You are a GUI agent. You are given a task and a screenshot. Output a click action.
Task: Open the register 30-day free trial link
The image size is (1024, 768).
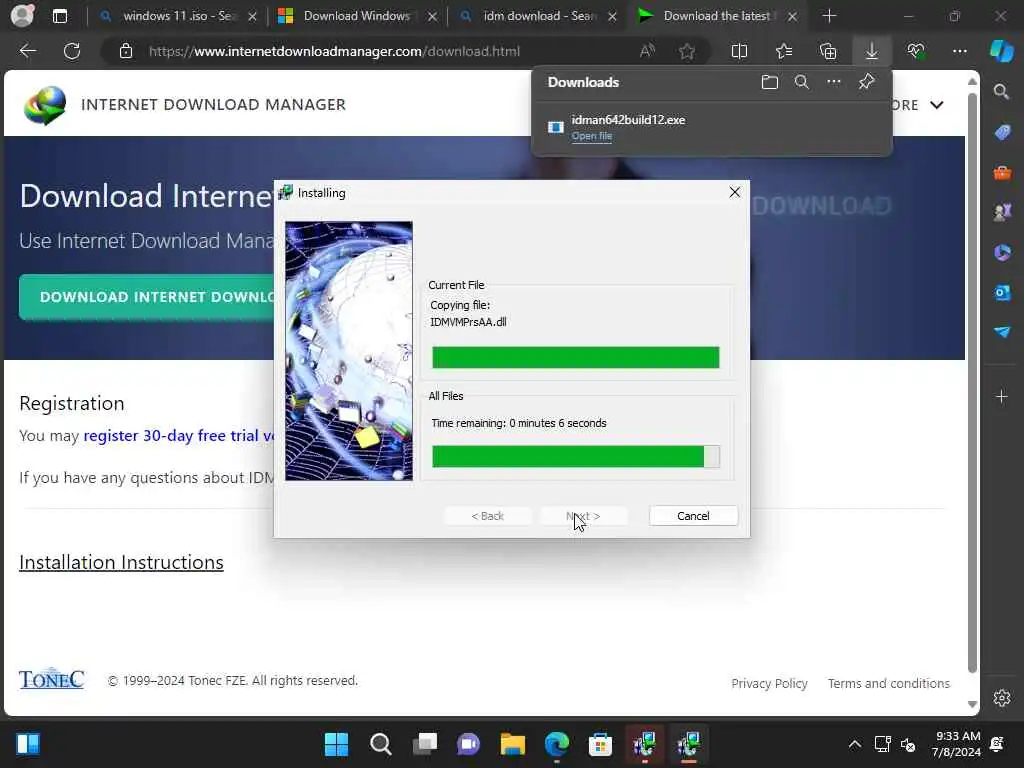(179, 436)
